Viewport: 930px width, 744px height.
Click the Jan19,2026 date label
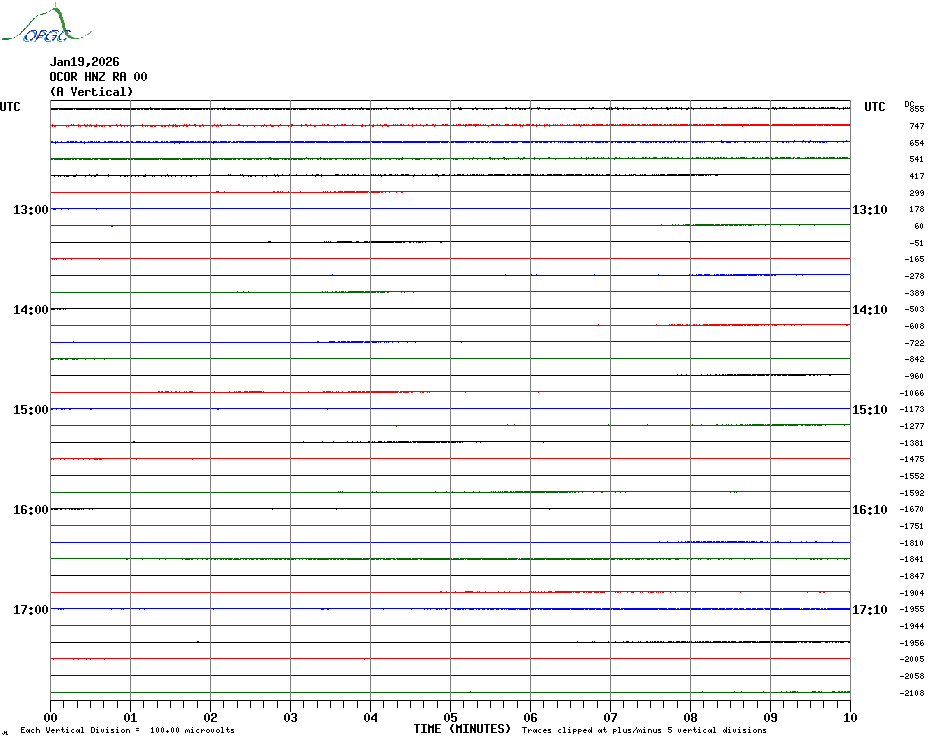[85, 61]
